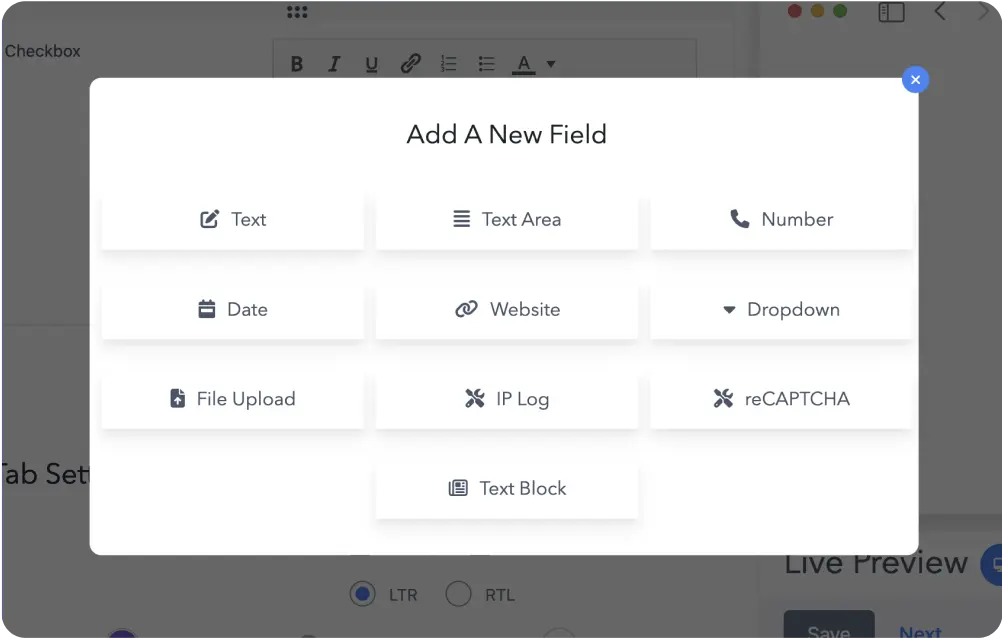
Task: Insert a hyperlink in the editor
Action: point(410,63)
